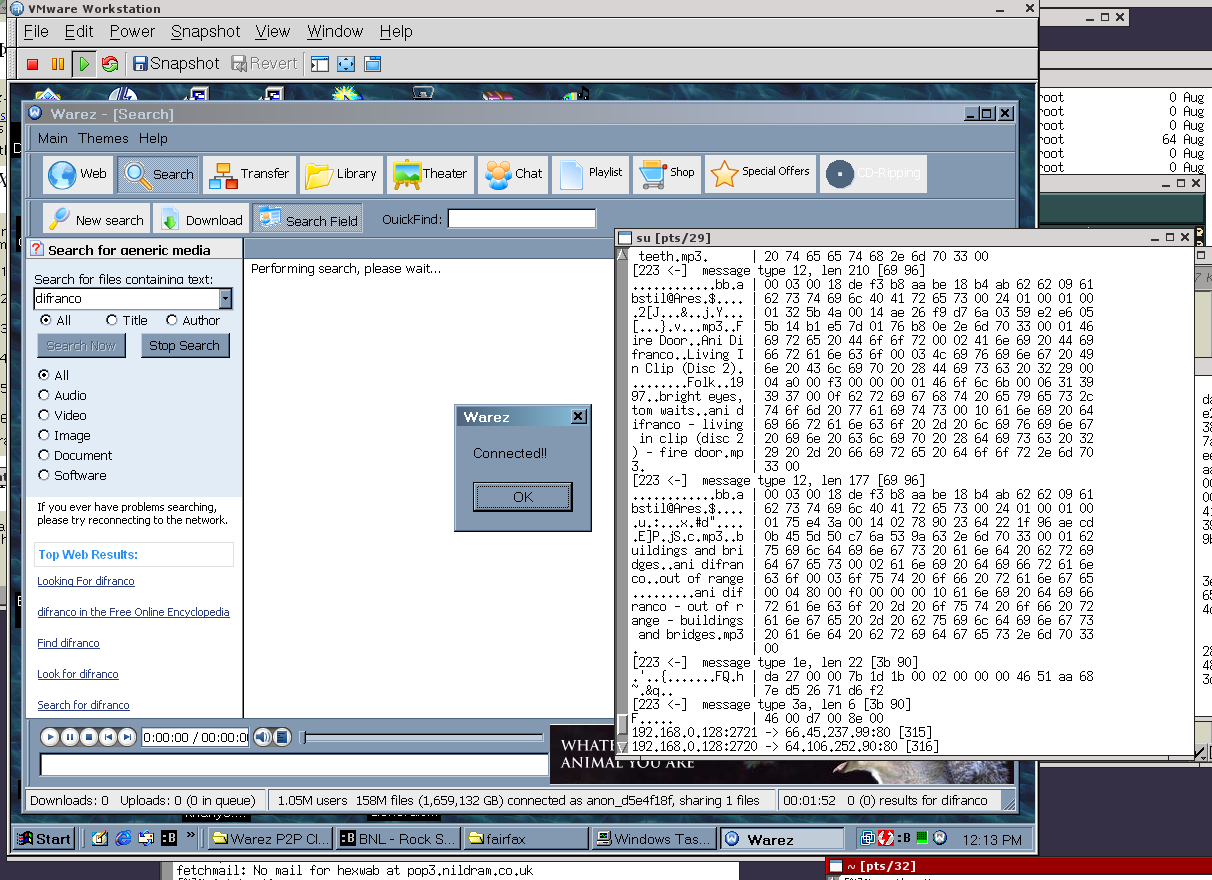Select the Document media type radio
Image resolution: width=1212 pixels, height=880 pixels.
[x=44, y=455]
